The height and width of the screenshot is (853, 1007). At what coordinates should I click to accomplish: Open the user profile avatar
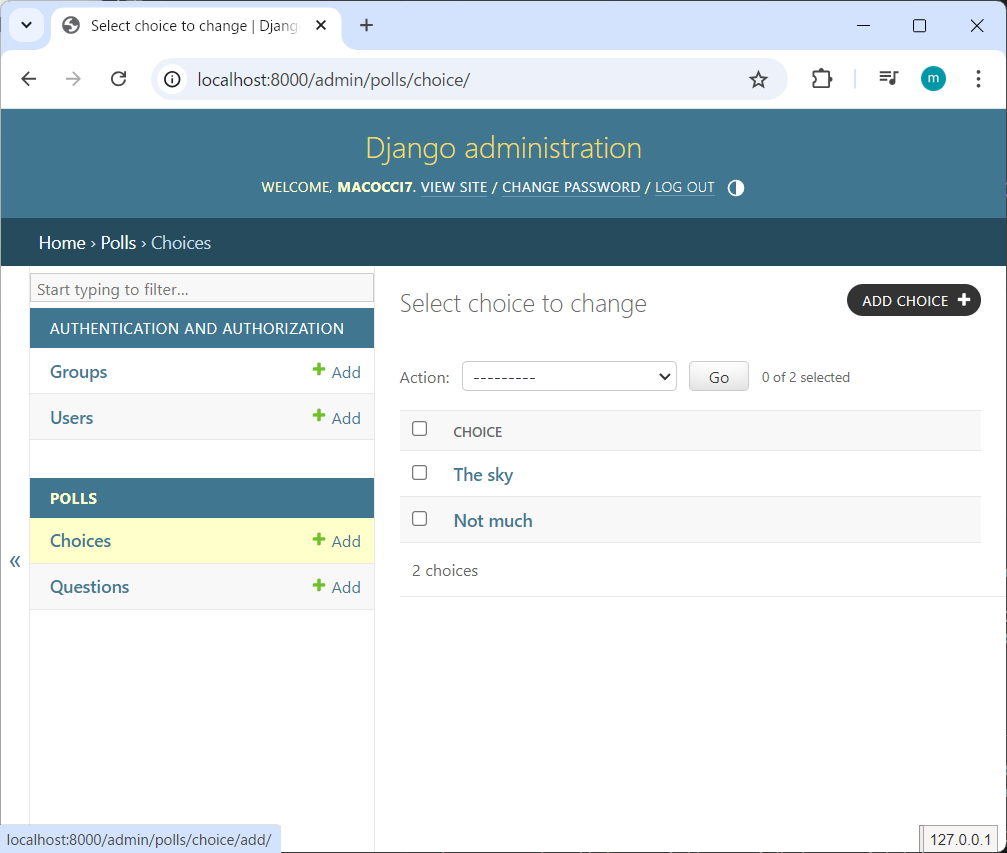tap(933, 79)
